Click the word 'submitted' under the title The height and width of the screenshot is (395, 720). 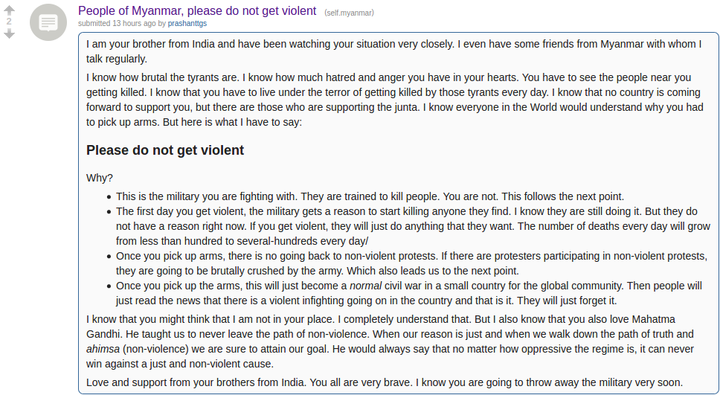pyautogui.click(x=94, y=23)
